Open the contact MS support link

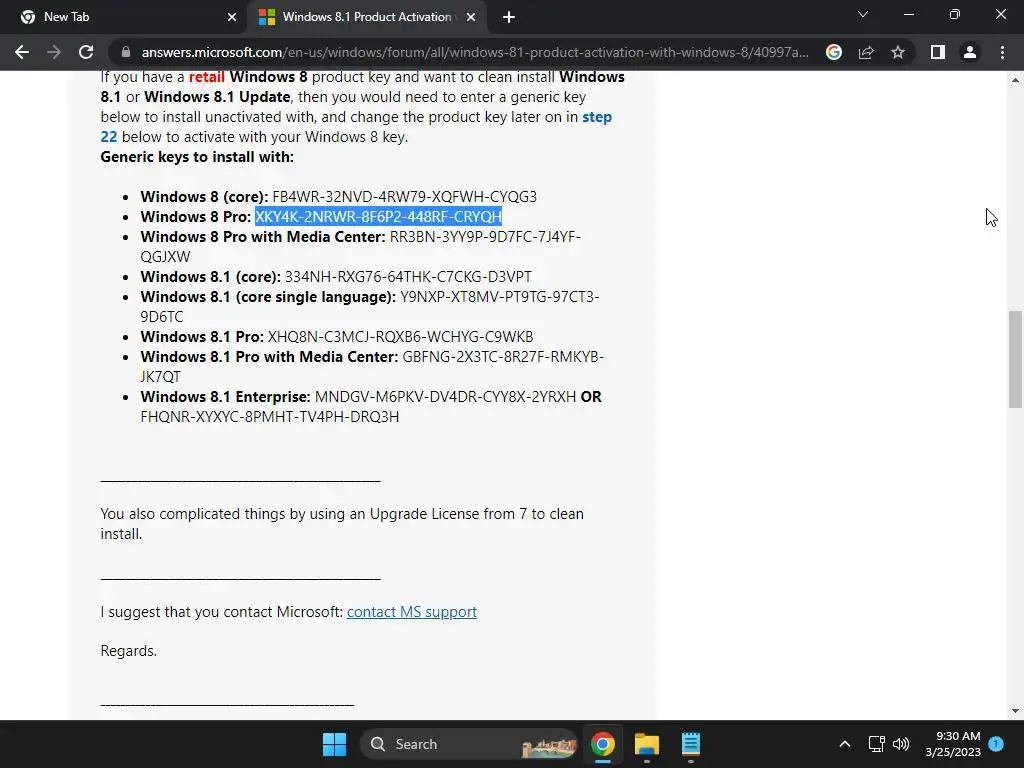point(411,612)
